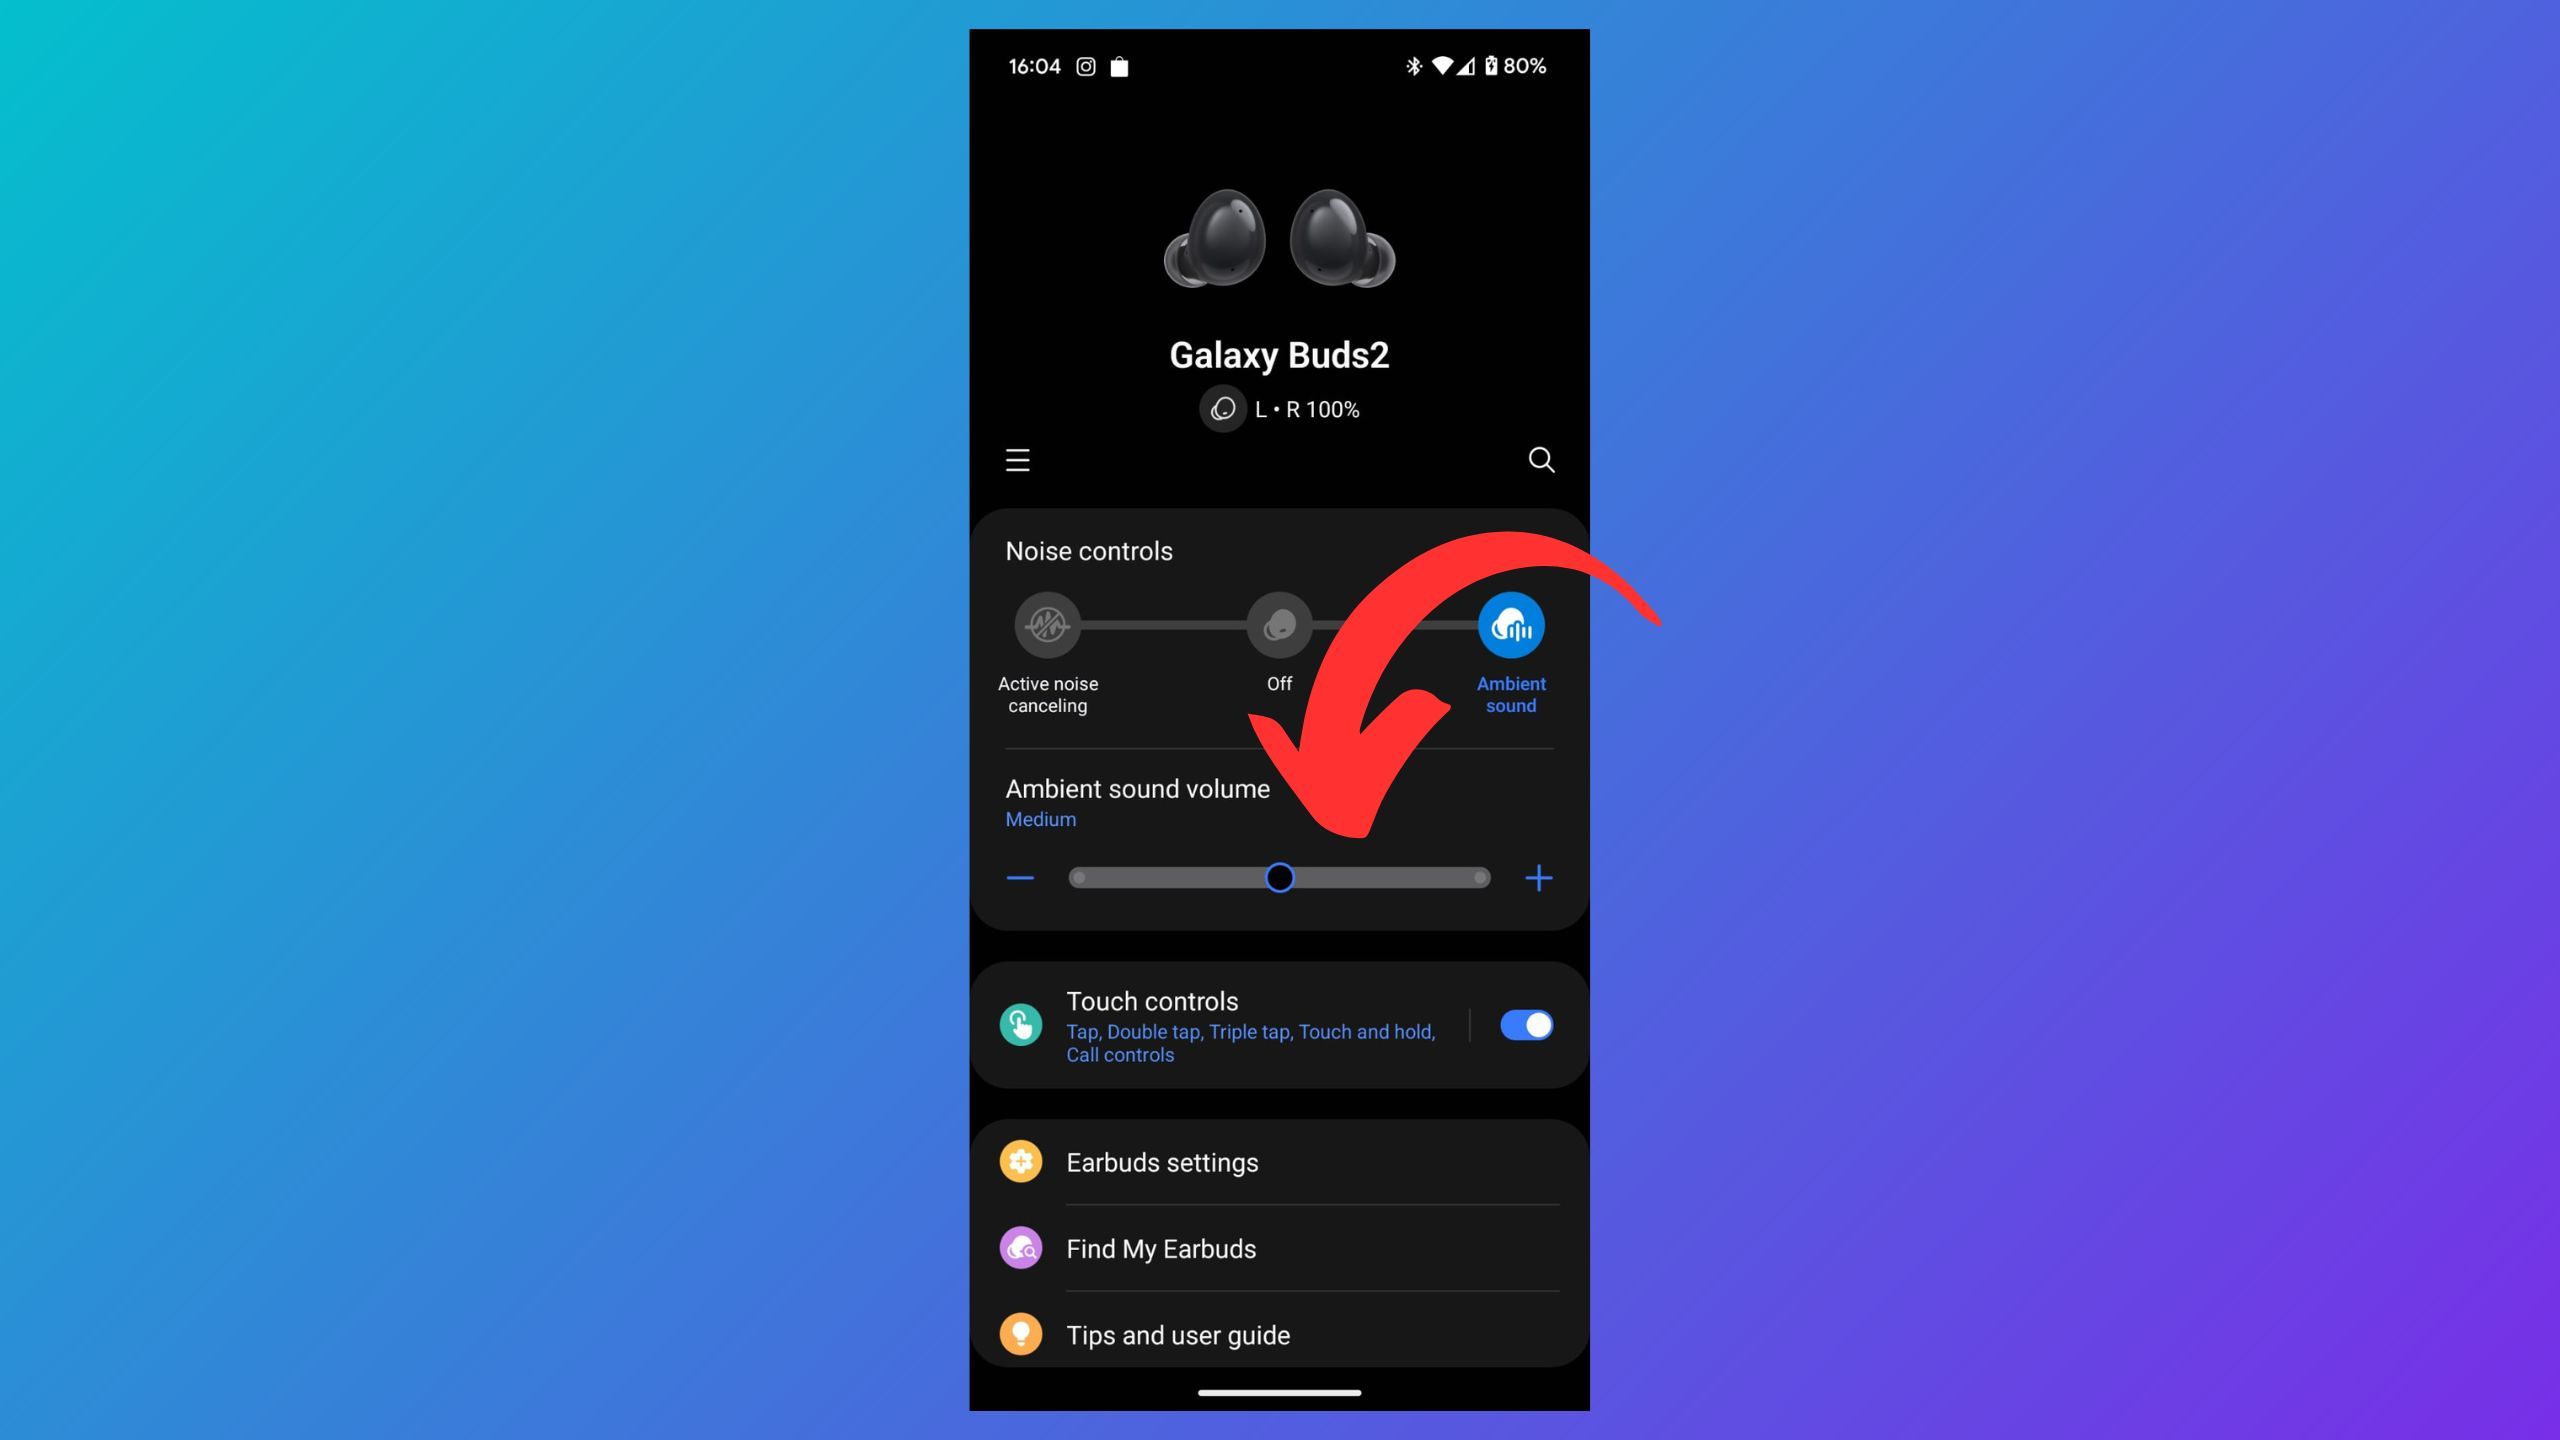Tap the search icon at top right
Viewport: 2560px width, 1440px height.
coord(1540,459)
